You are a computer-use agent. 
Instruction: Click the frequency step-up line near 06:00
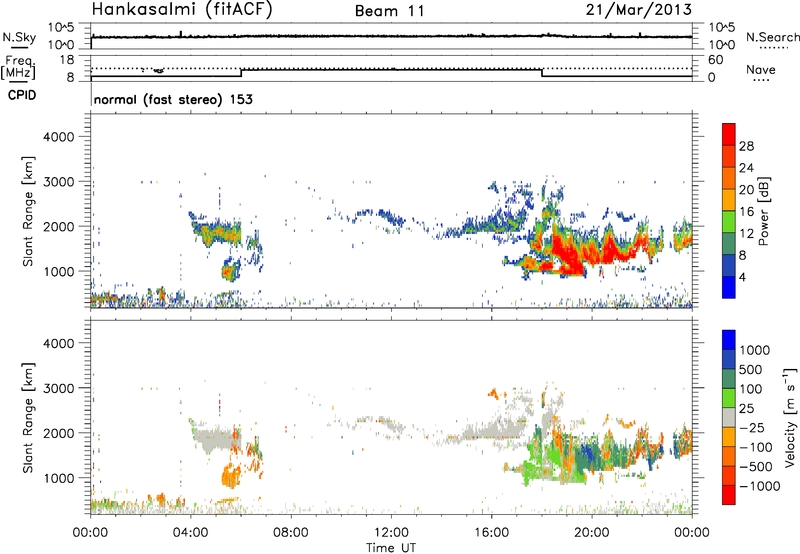click(241, 73)
